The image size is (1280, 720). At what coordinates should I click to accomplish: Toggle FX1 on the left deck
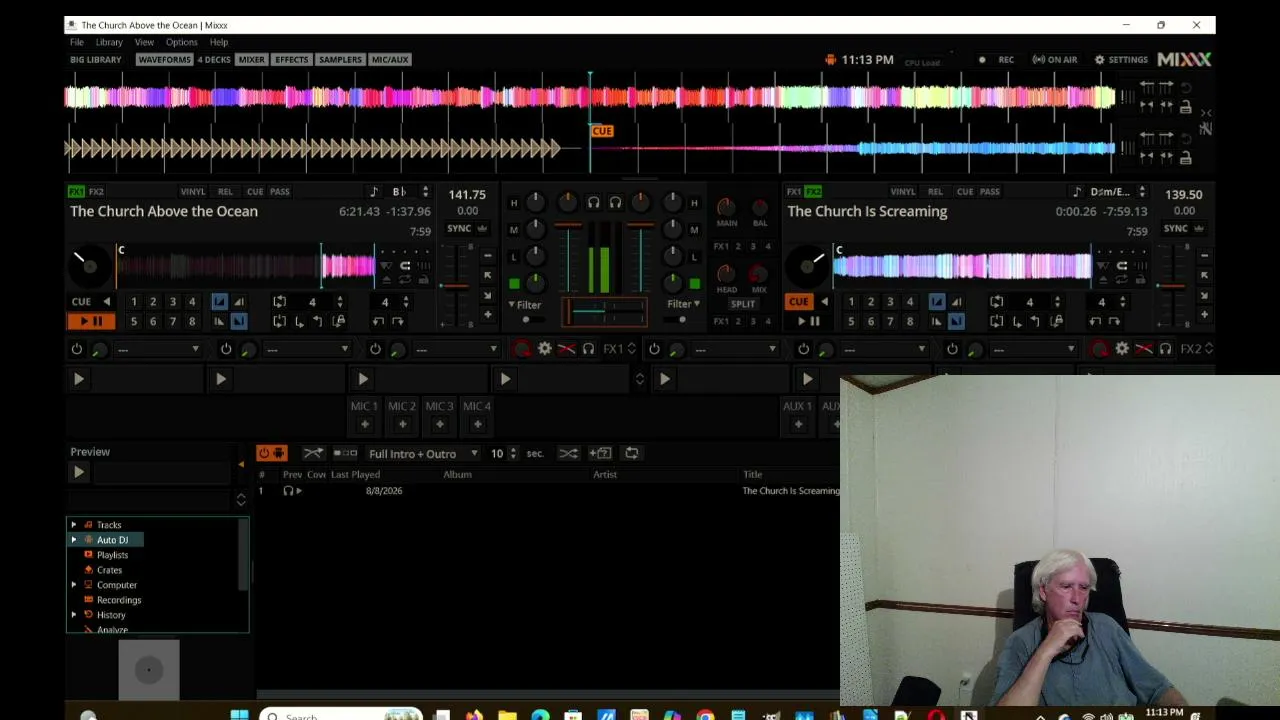coord(76,192)
